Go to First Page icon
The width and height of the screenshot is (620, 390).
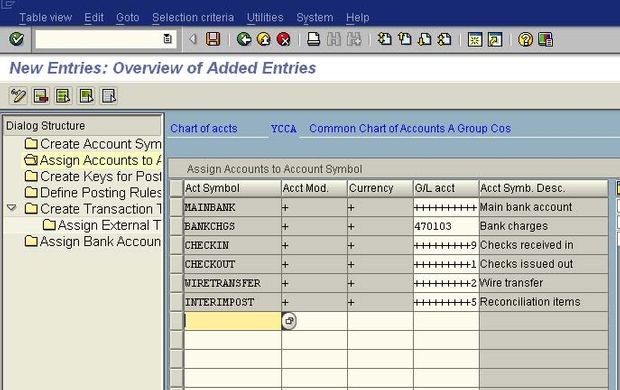[x=384, y=39]
